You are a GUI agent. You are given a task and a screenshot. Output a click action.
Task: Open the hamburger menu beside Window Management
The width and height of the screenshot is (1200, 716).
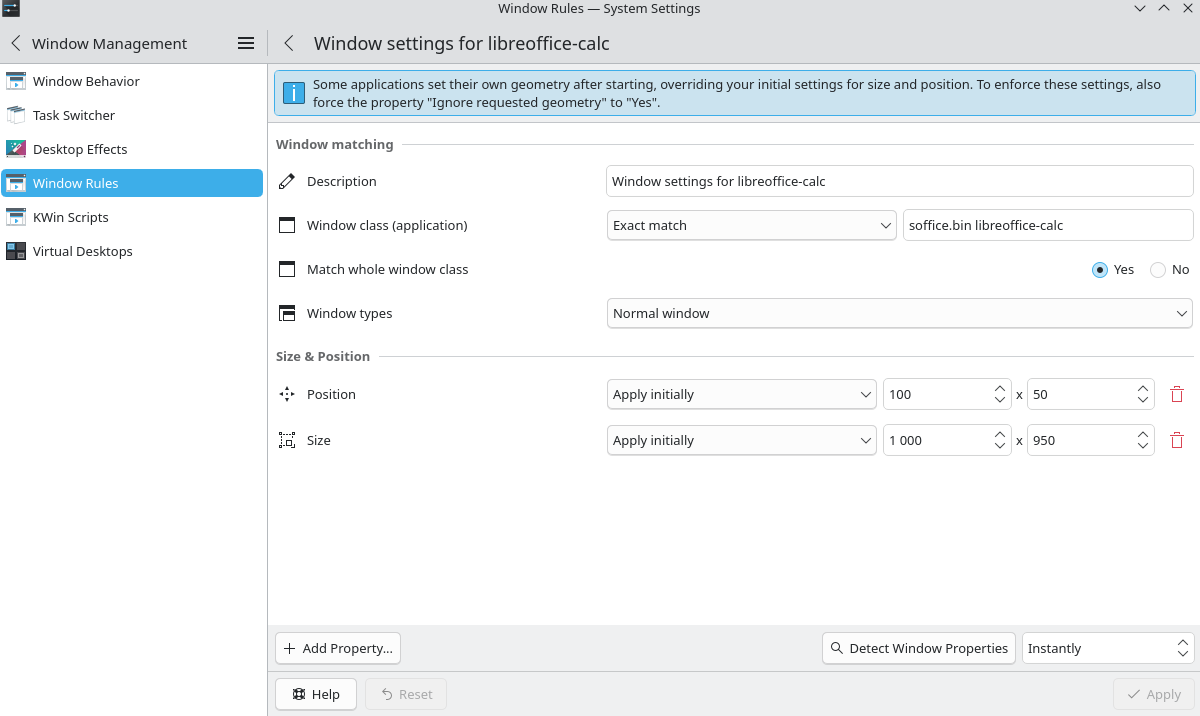[246, 44]
